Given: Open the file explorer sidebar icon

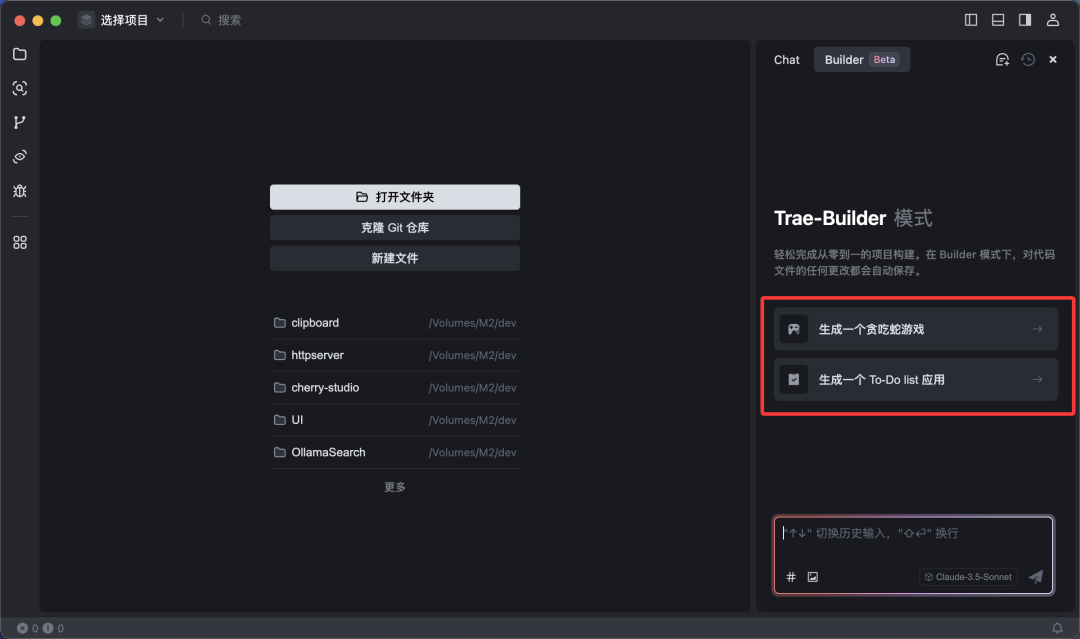Looking at the screenshot, I should (x=20, y=54).
